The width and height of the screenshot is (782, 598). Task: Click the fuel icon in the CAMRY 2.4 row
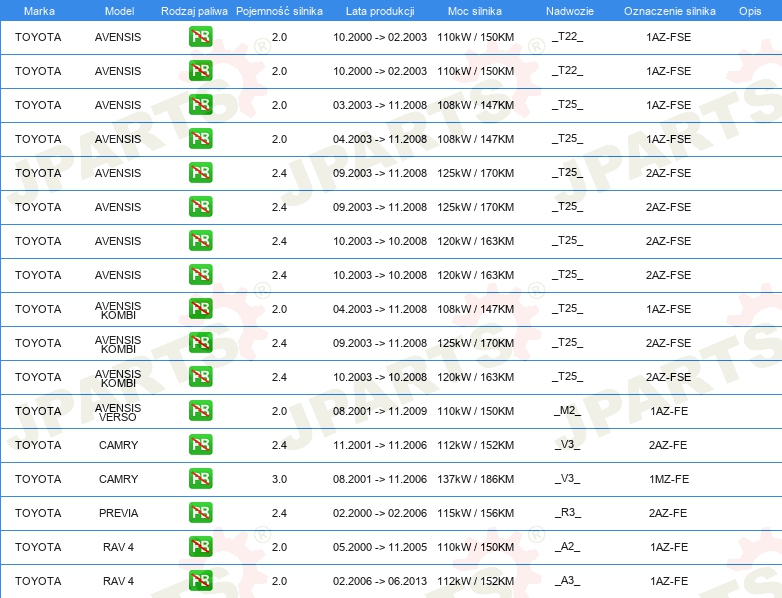point(200,444)
